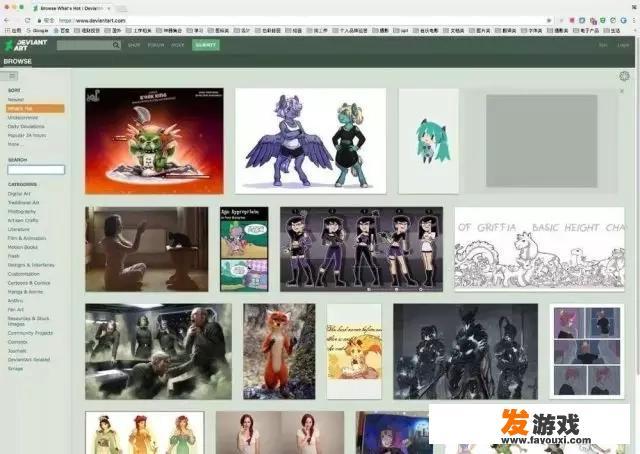This screenshot has width=640, height=454.
Task: Open the red-haired woman photo thumbnail
Action: (280, 433)
